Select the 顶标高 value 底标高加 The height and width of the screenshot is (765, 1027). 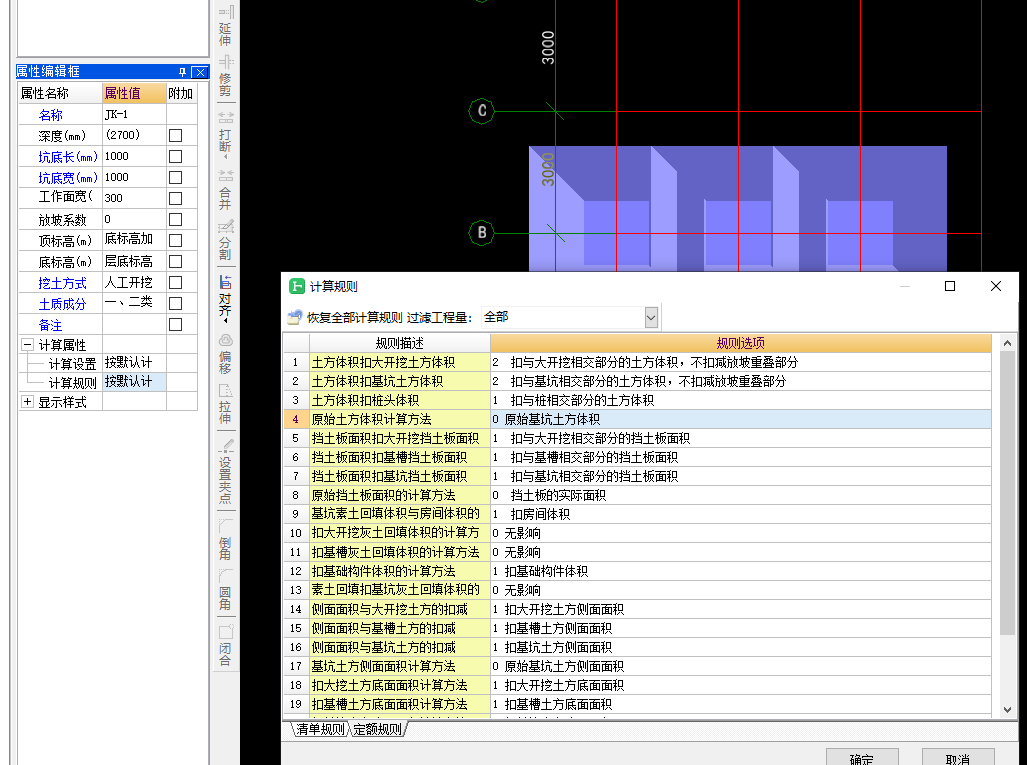(134, 240)
